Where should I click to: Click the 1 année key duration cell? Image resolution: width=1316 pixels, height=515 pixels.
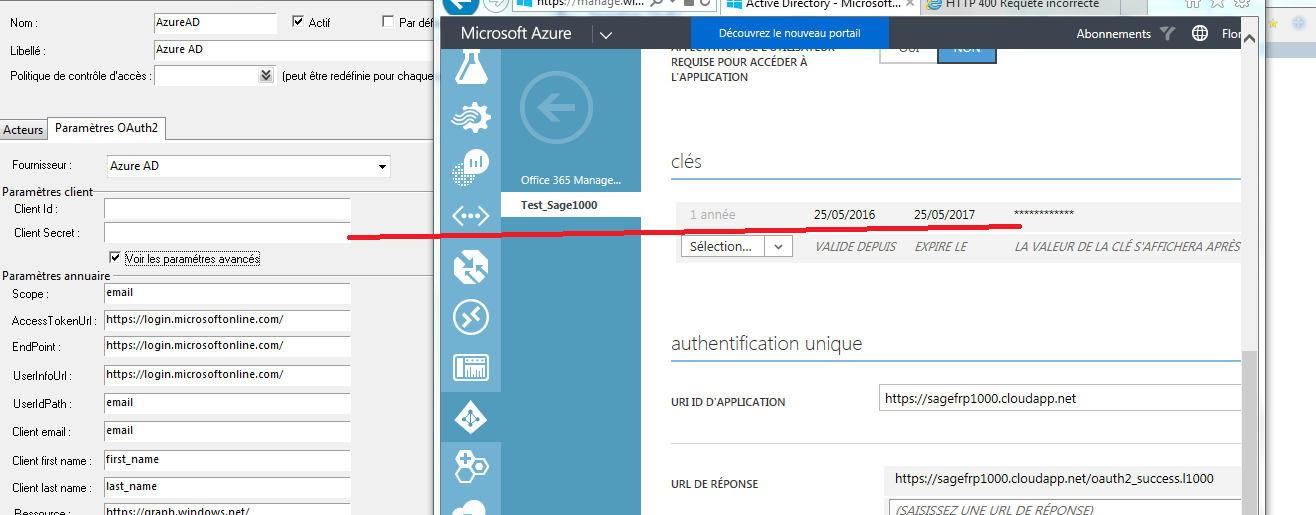point(712,214)
